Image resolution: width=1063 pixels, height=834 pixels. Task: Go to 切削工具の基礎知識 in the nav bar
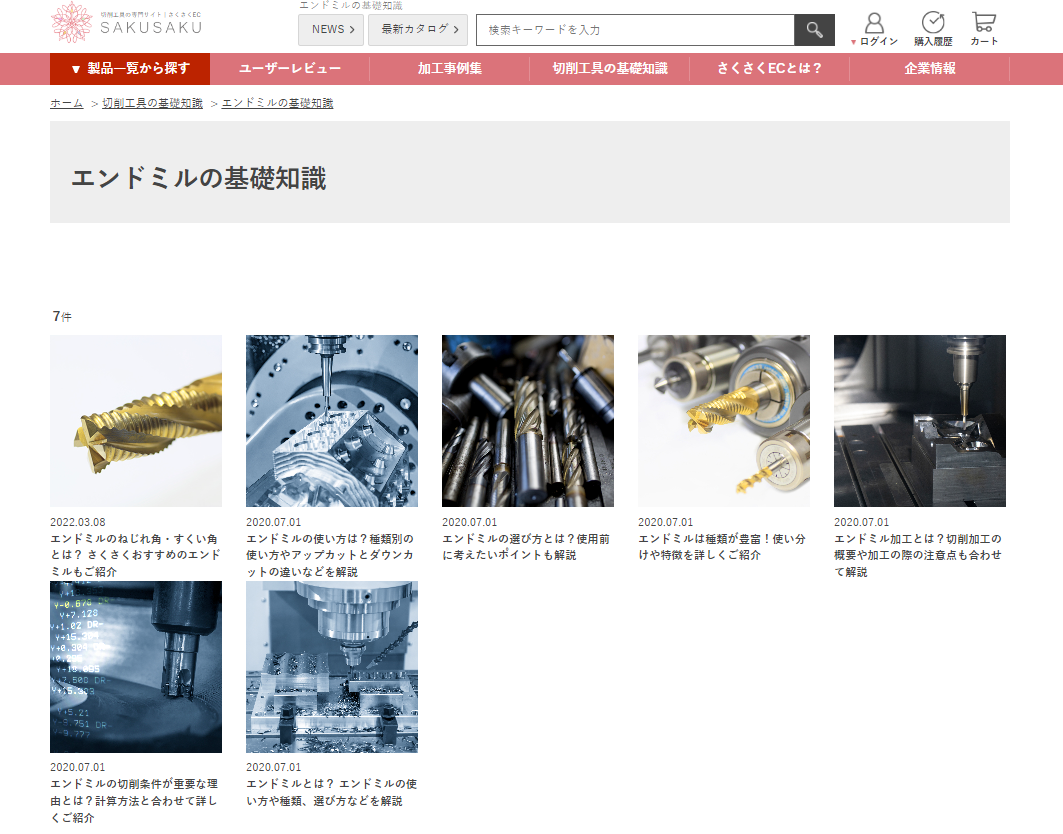tap(610, 69)
